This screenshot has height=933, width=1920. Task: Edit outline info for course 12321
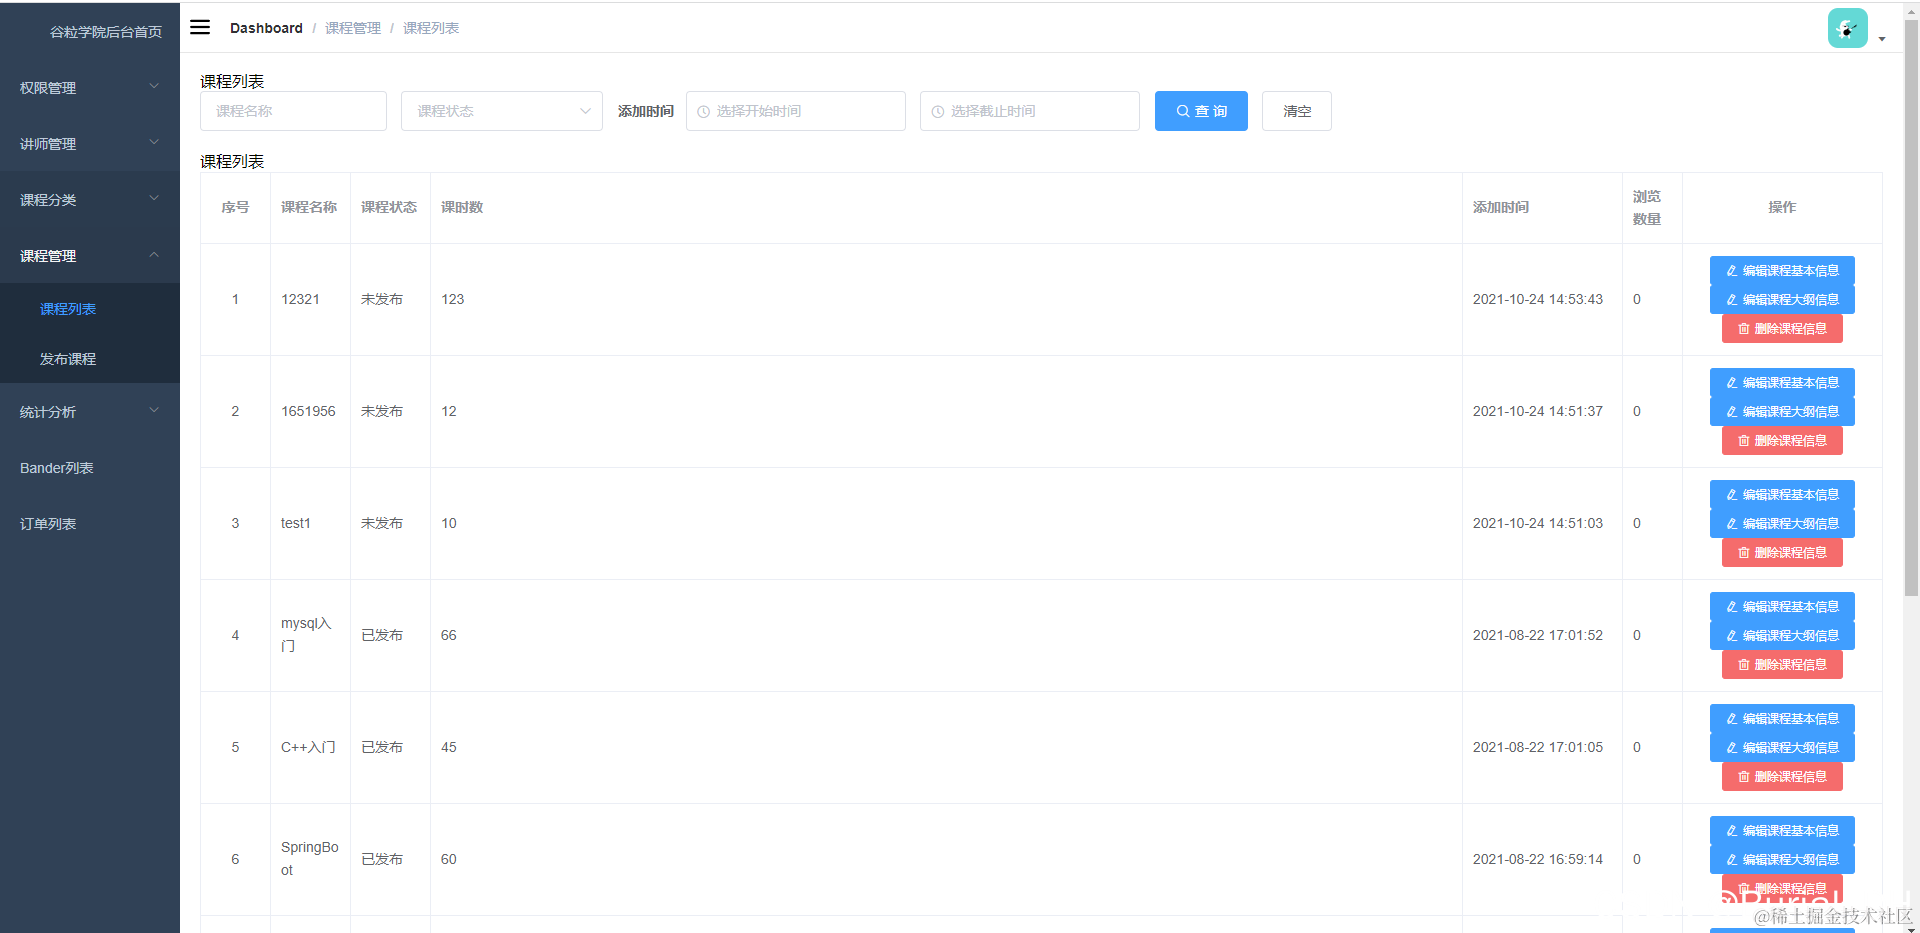[1782, 300]
